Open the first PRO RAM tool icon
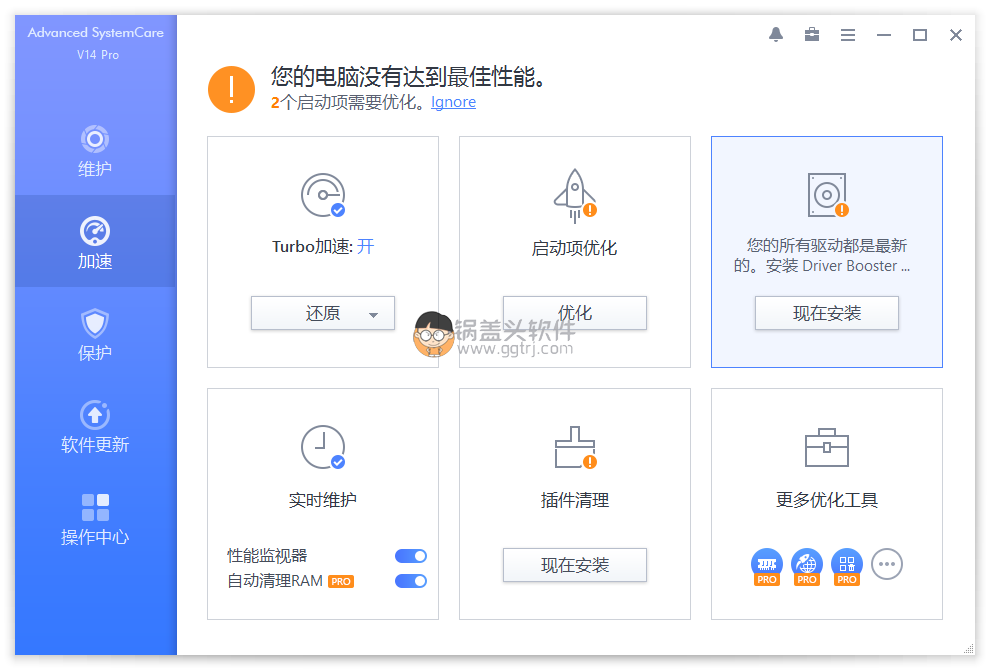The width and height of the screenshot is (990, 670). click(x=766, y=566)
